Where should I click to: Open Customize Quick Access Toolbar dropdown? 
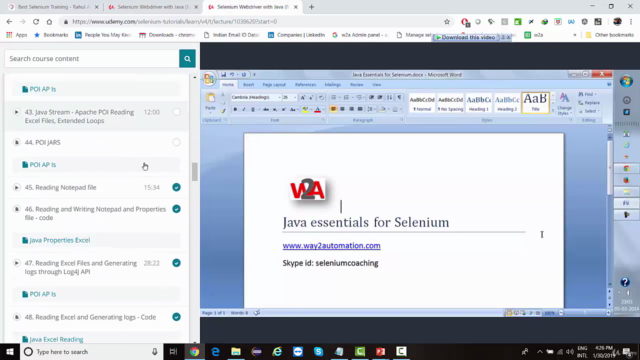(254, 75)
